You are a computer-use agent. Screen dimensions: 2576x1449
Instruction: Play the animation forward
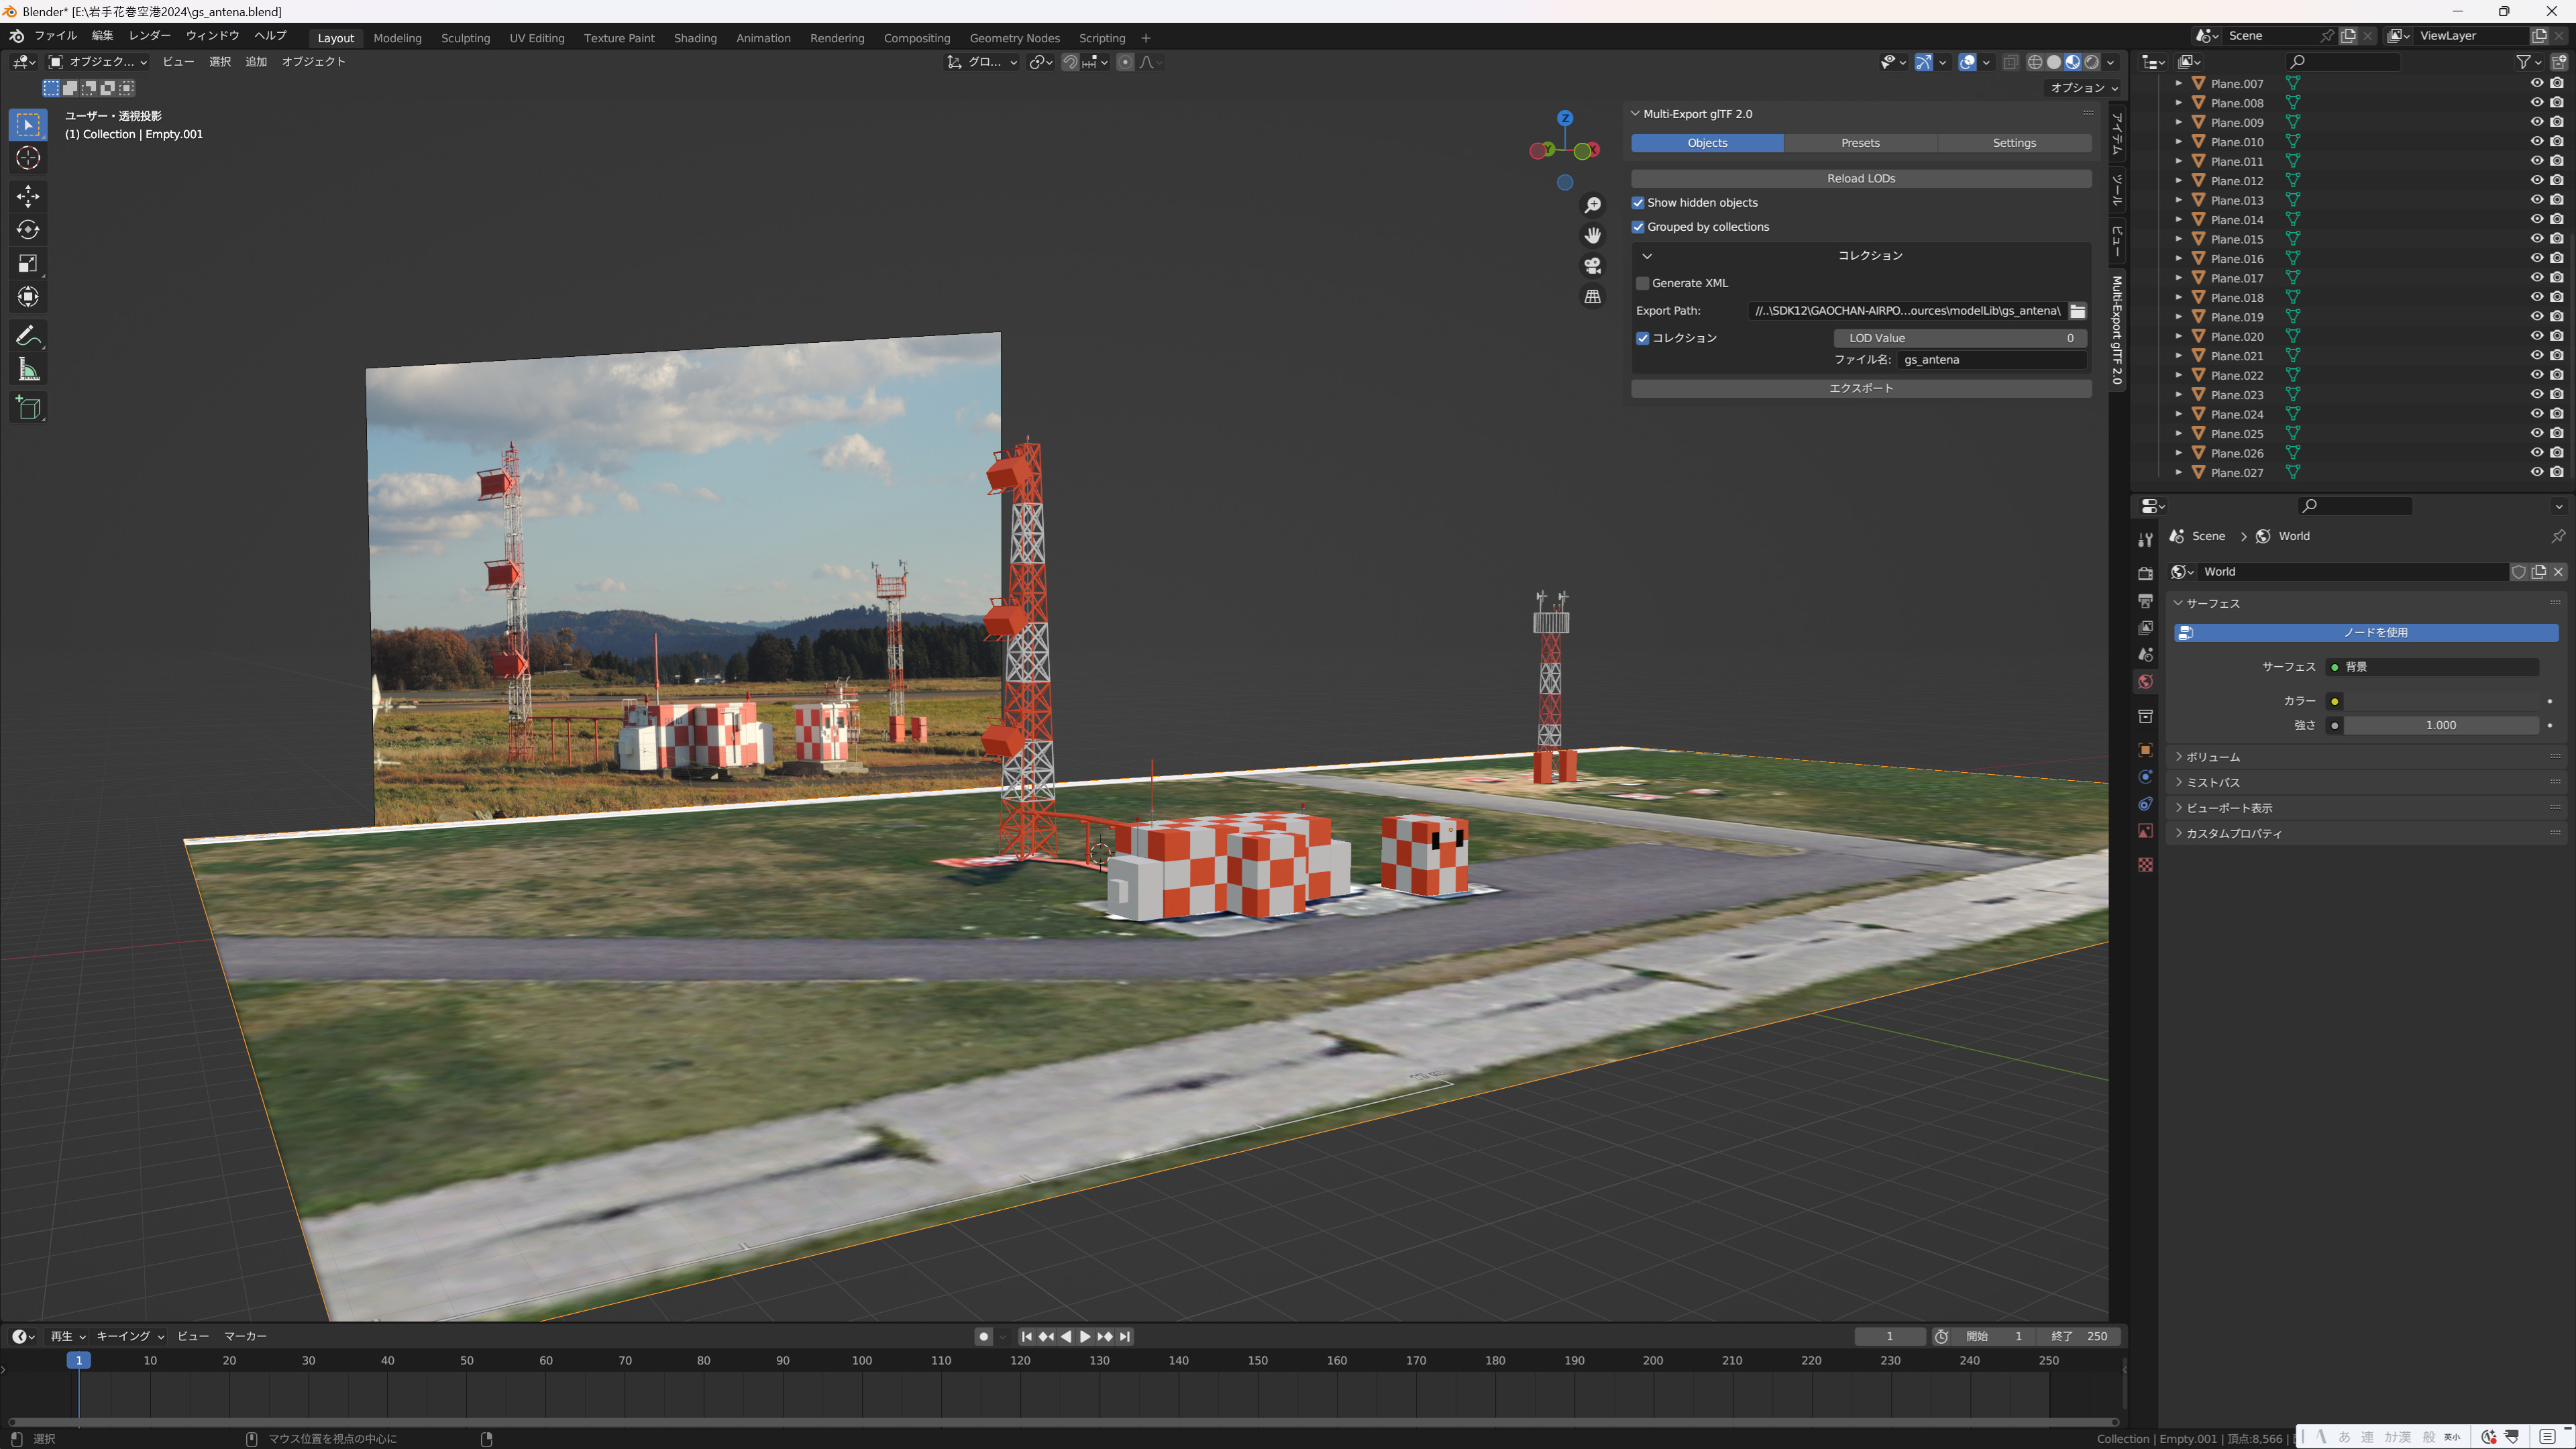(1085, 1337)
